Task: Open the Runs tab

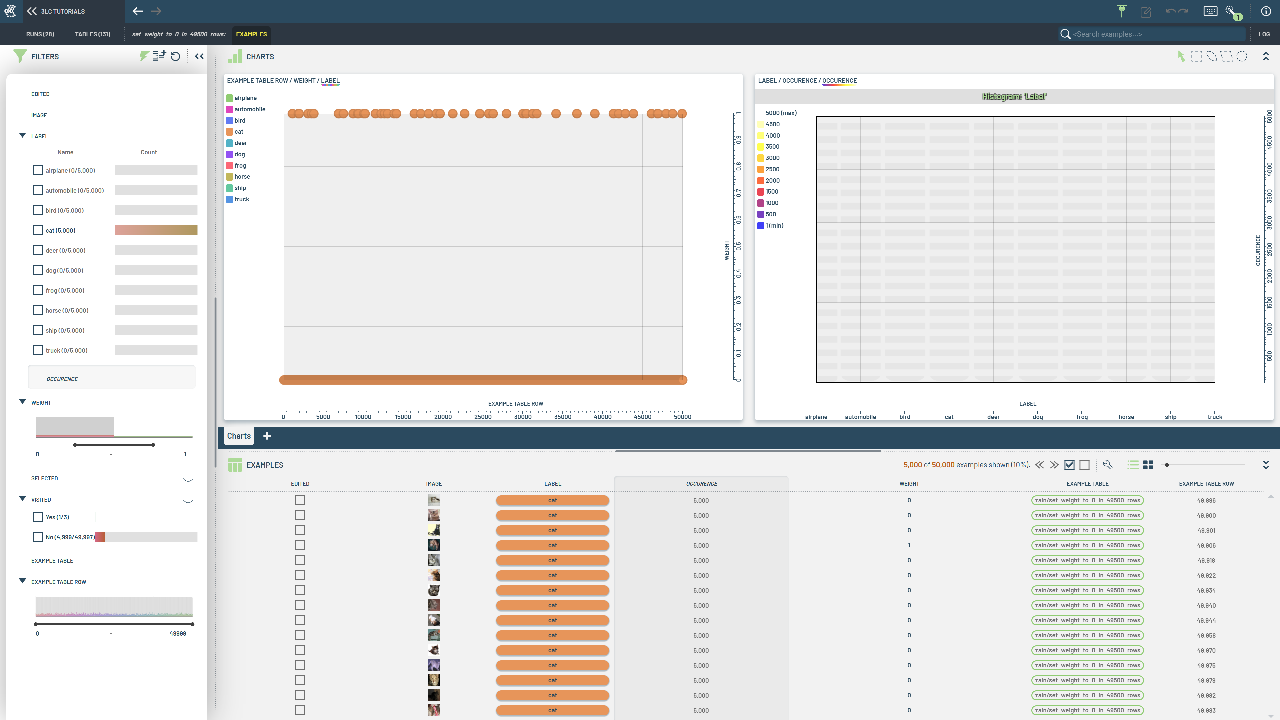Action: (x=40, y=34)
